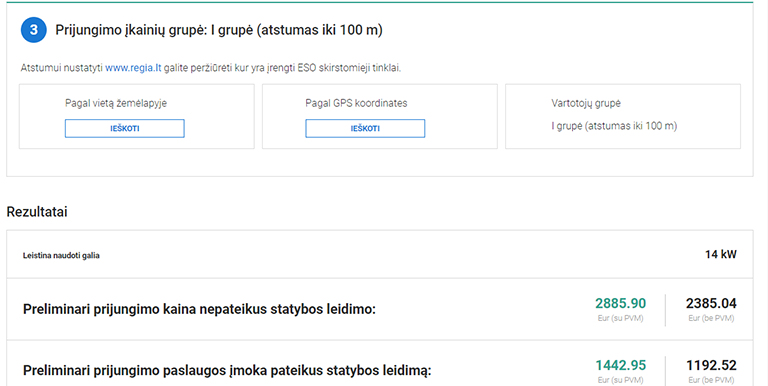
Task: Click the Pagal GPS koordinates label
Action: click(x=356, y=103)
